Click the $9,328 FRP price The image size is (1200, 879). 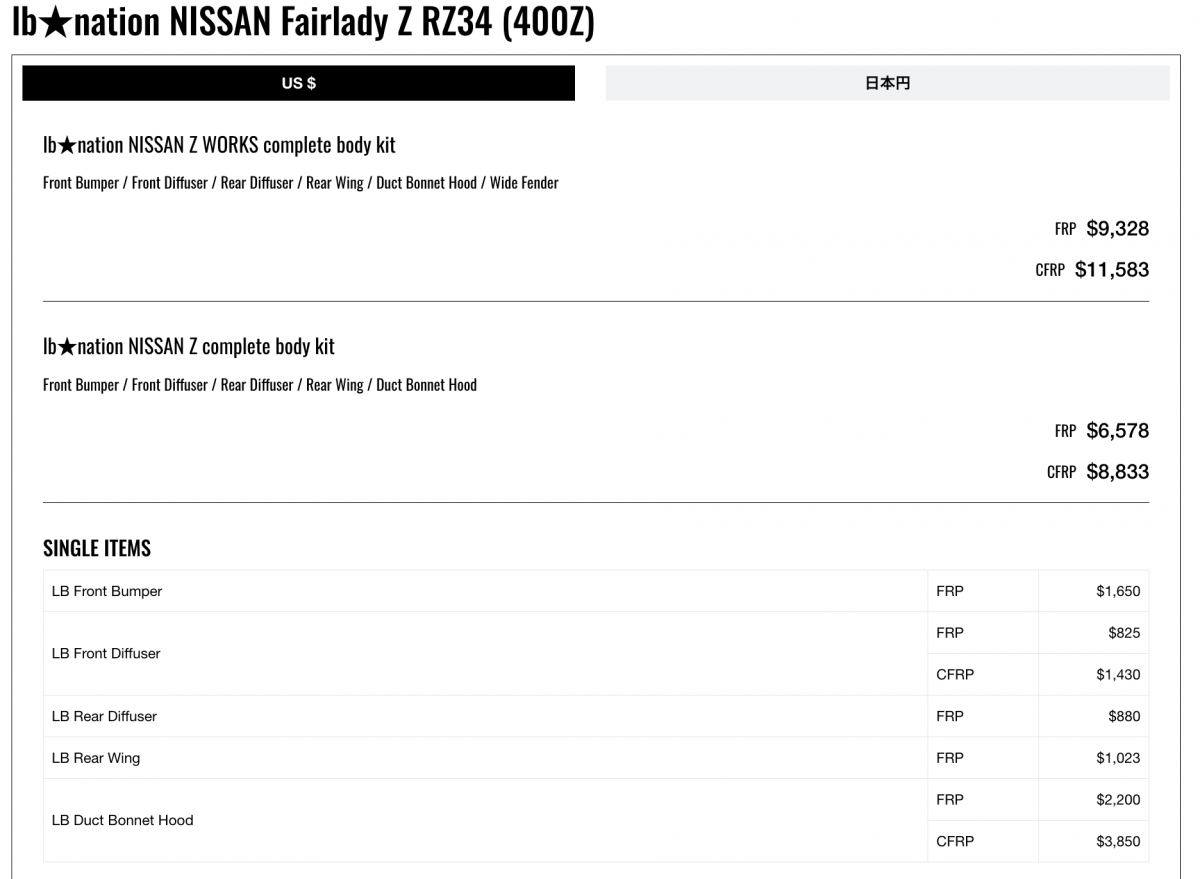1117,229
